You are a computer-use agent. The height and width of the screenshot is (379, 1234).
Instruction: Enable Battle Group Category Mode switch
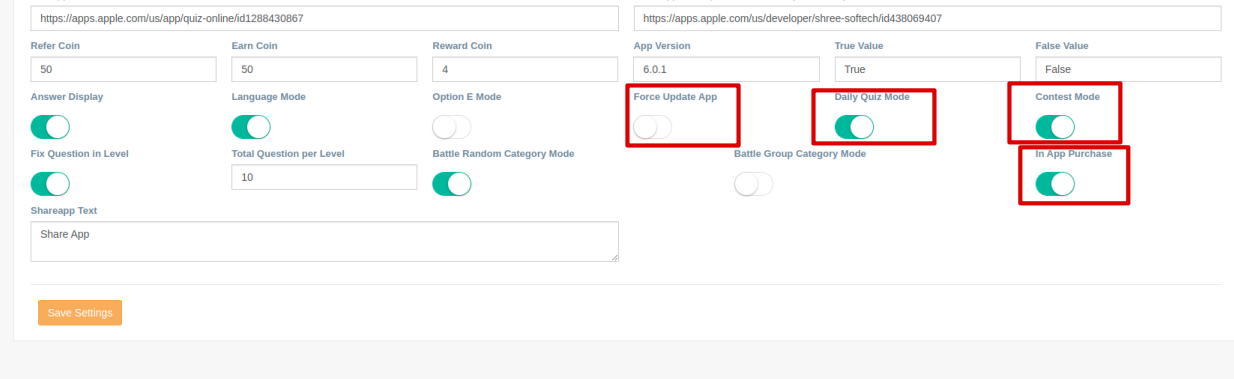point(753,184)
